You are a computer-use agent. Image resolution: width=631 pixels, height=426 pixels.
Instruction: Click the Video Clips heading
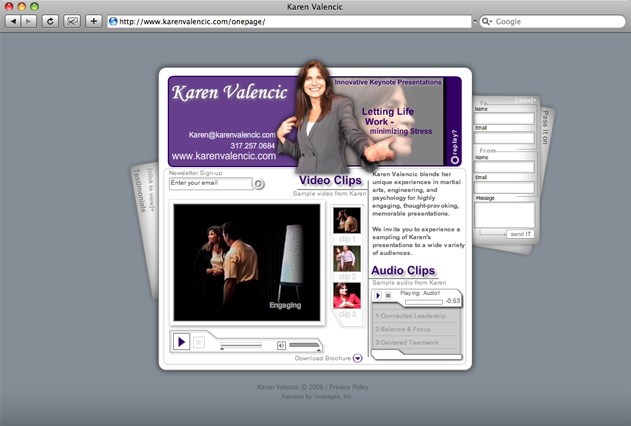click(x=330, y=180)
